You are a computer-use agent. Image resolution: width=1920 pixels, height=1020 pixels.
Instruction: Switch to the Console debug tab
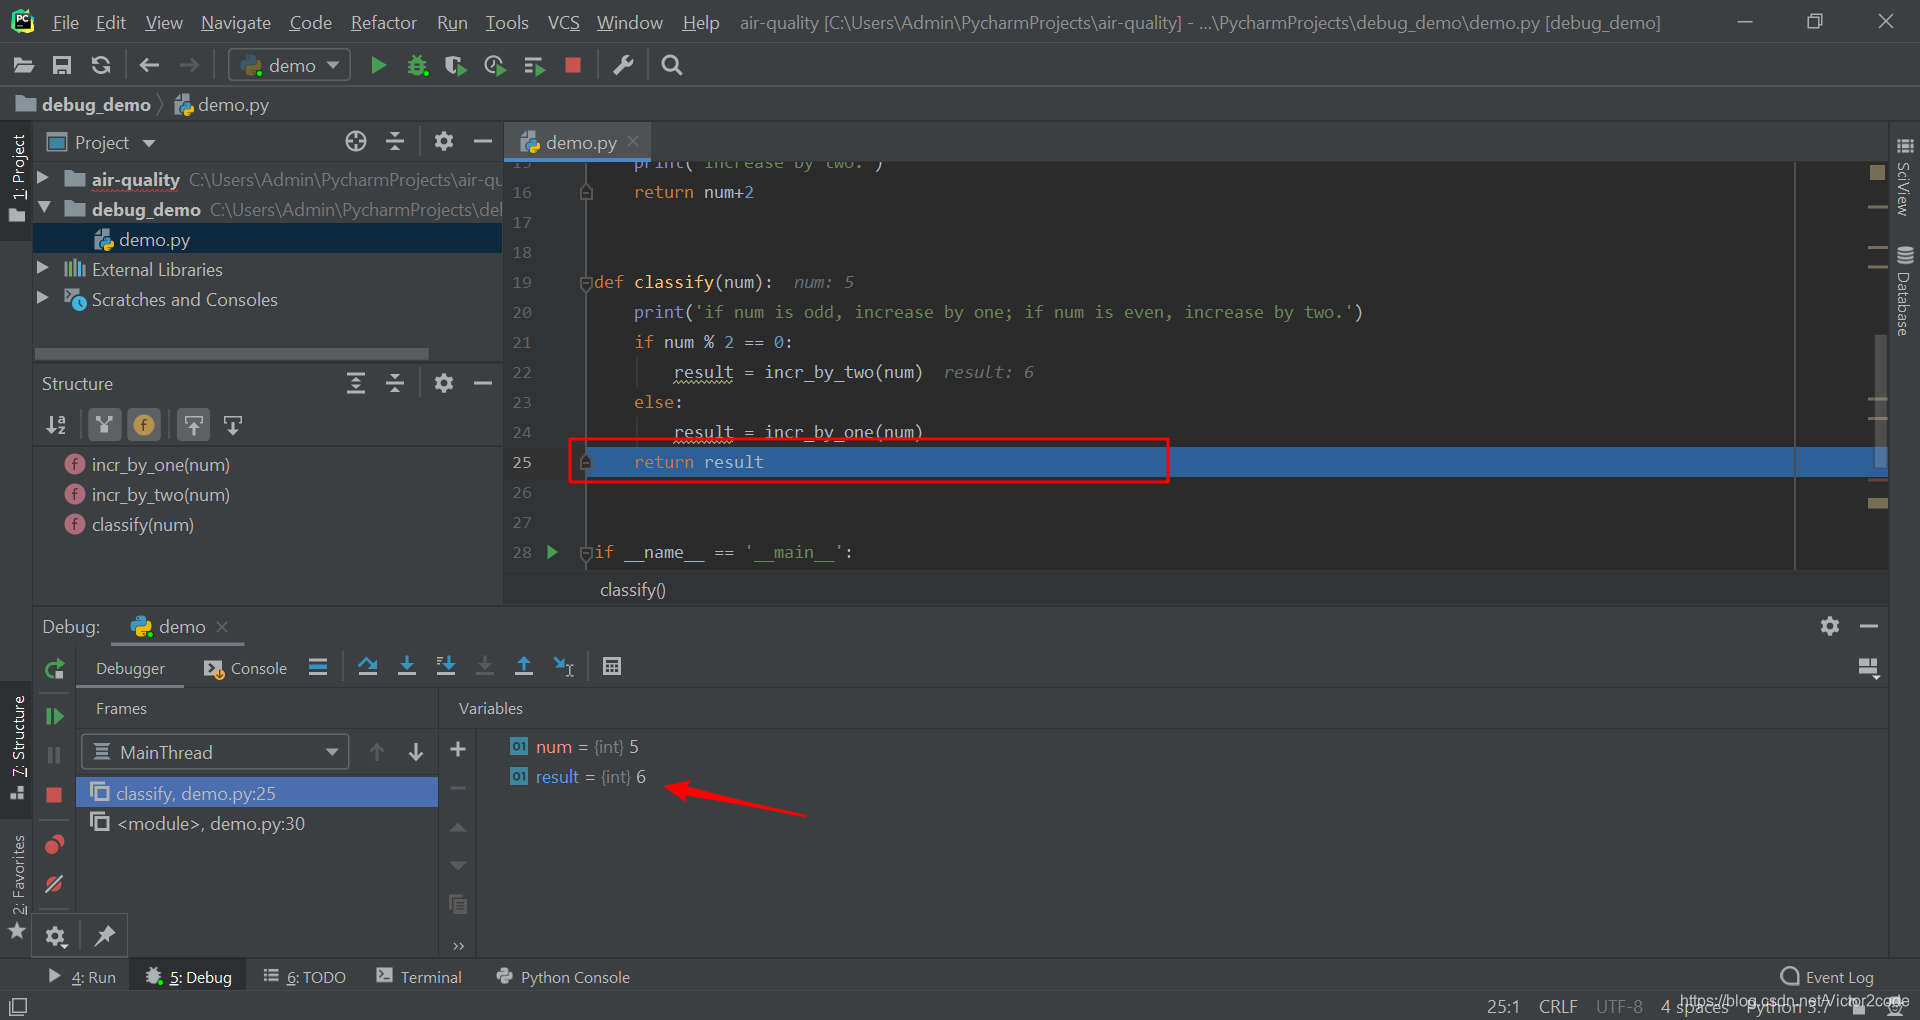tap(245, 668)
